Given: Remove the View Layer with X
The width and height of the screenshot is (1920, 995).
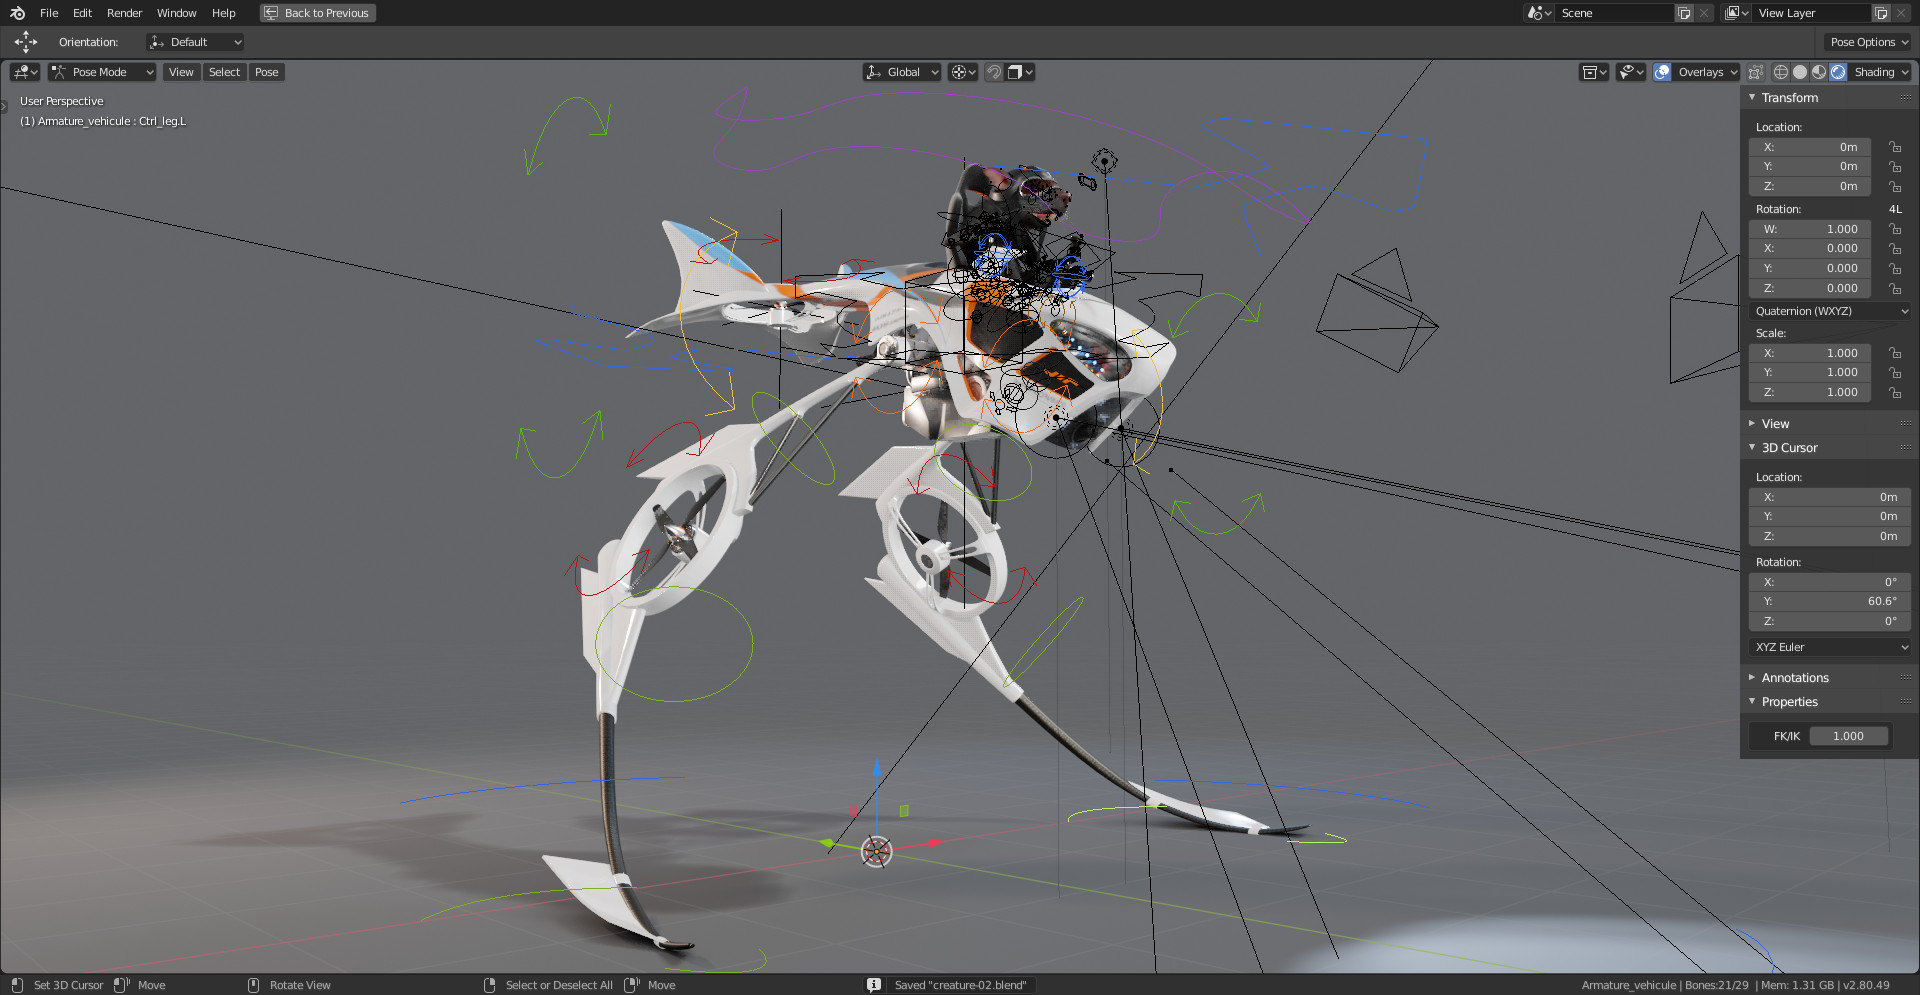Looking at the screenshot, I should click(x=1901, y=13).
